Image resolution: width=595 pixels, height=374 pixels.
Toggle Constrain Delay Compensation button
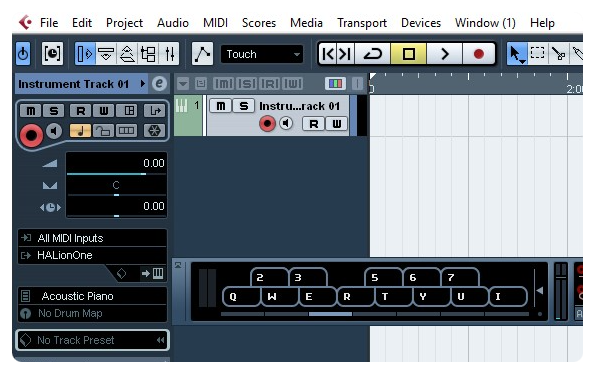pos(52,54)
